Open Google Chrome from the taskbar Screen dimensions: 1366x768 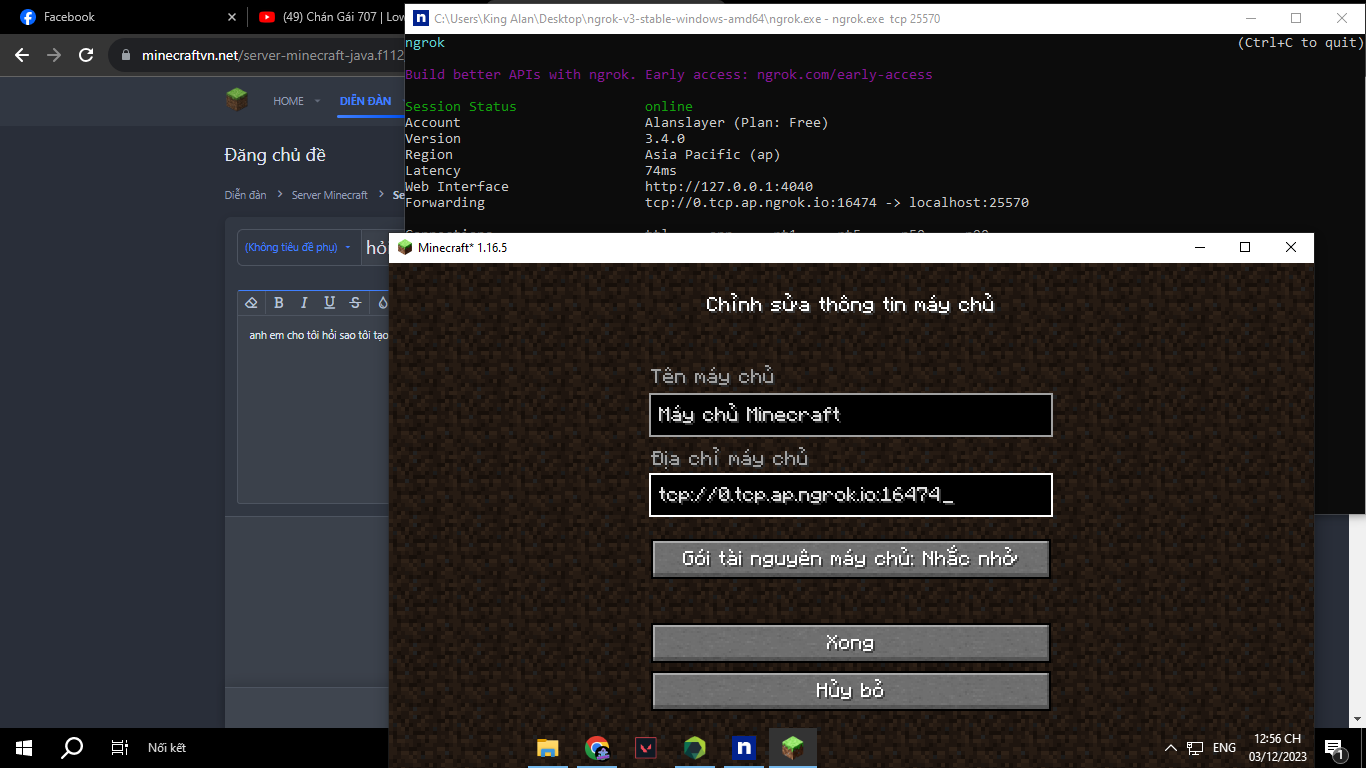pos(597,748)
